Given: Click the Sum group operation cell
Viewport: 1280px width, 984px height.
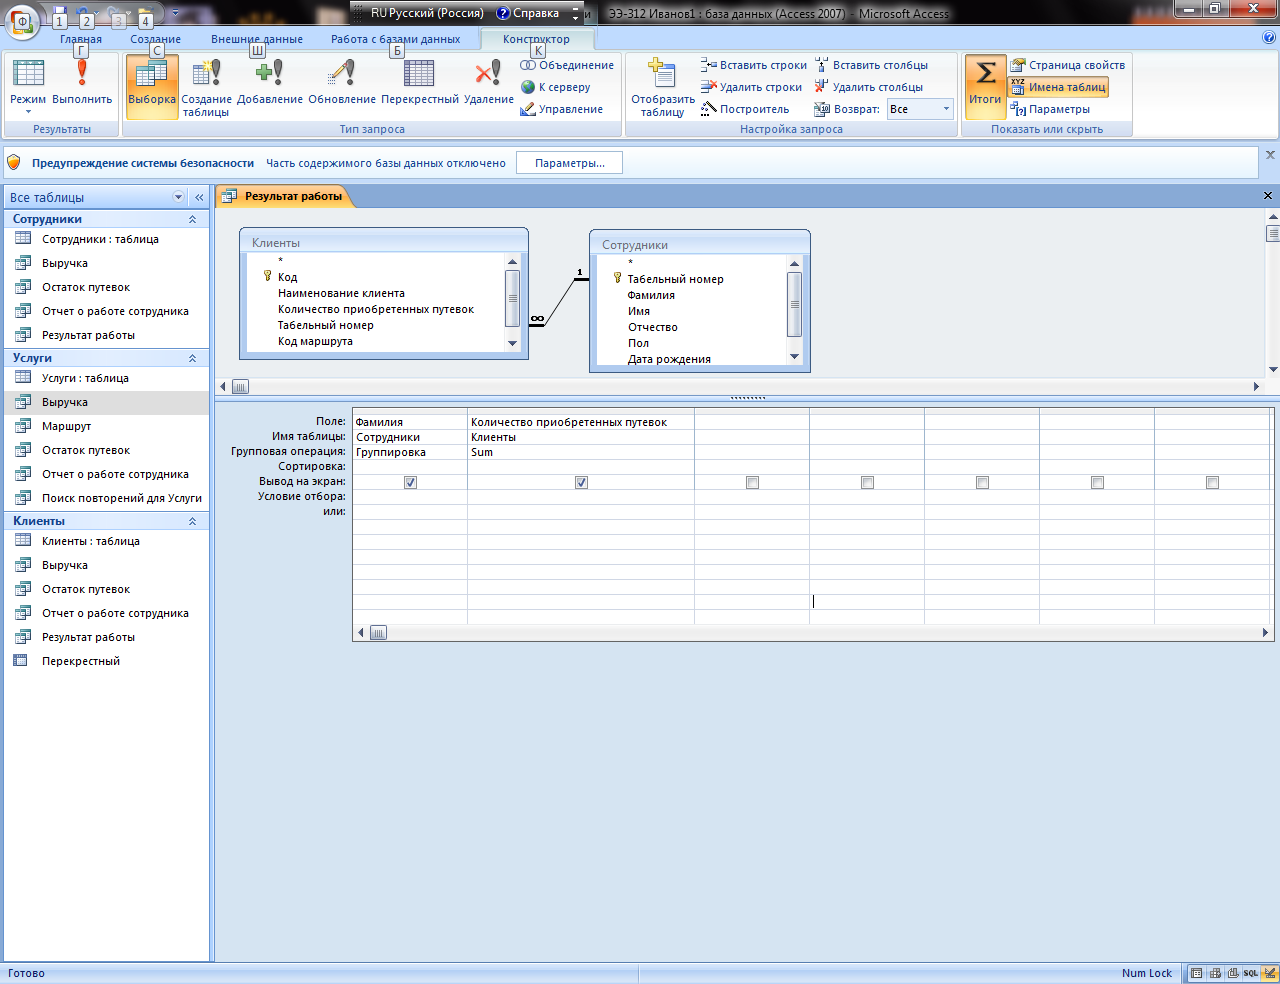Looking at the screenshot, I should click(x=581, y=452).
